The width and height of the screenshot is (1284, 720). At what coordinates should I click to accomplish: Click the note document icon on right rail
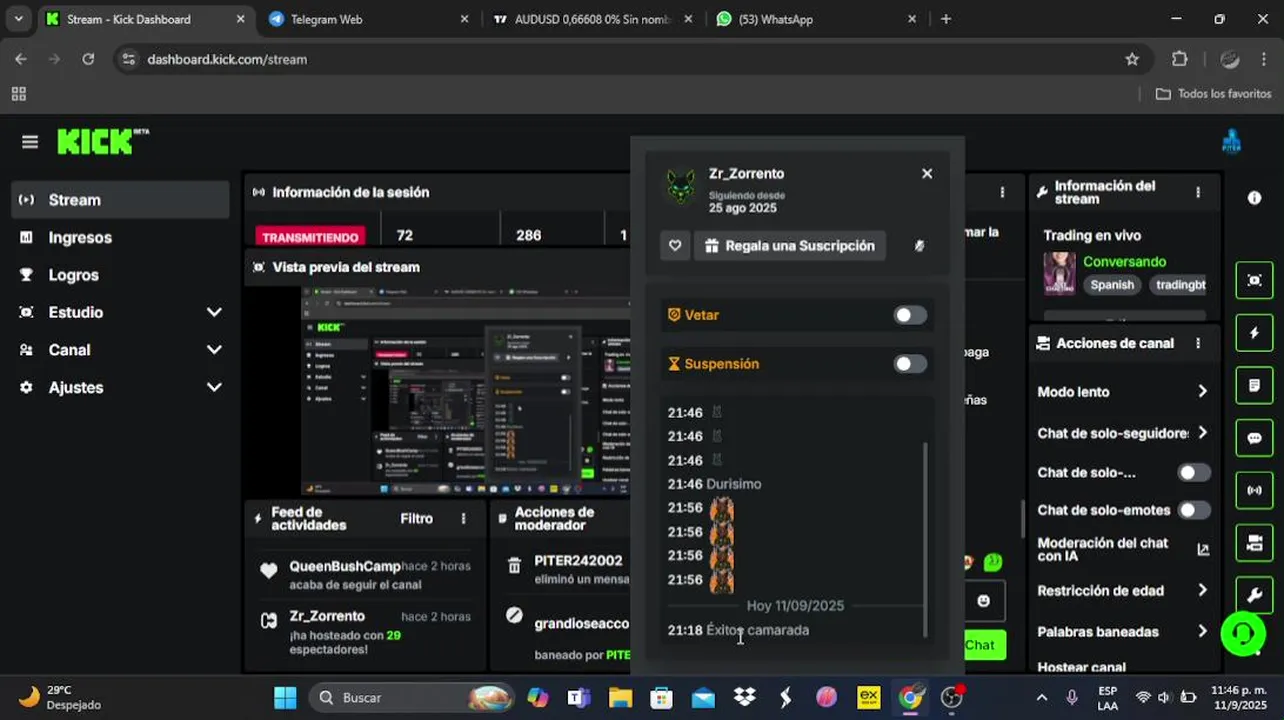point(1254,386)
